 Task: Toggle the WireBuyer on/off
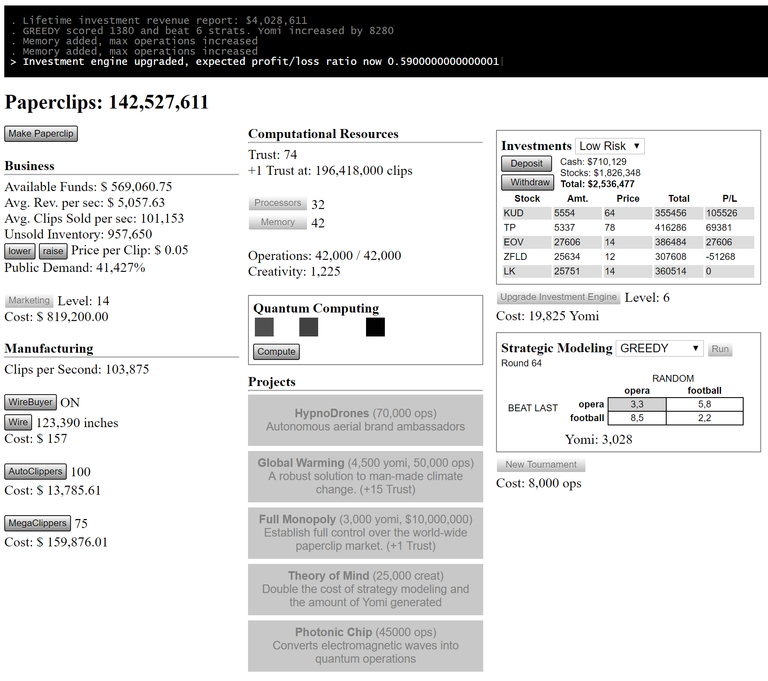click(x=30, y=402)
